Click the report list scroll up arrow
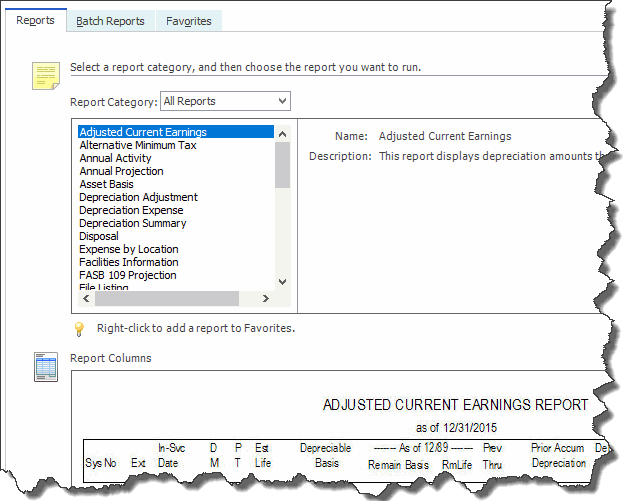The height and width of the screenshot is (501, 624). [282, 133]
